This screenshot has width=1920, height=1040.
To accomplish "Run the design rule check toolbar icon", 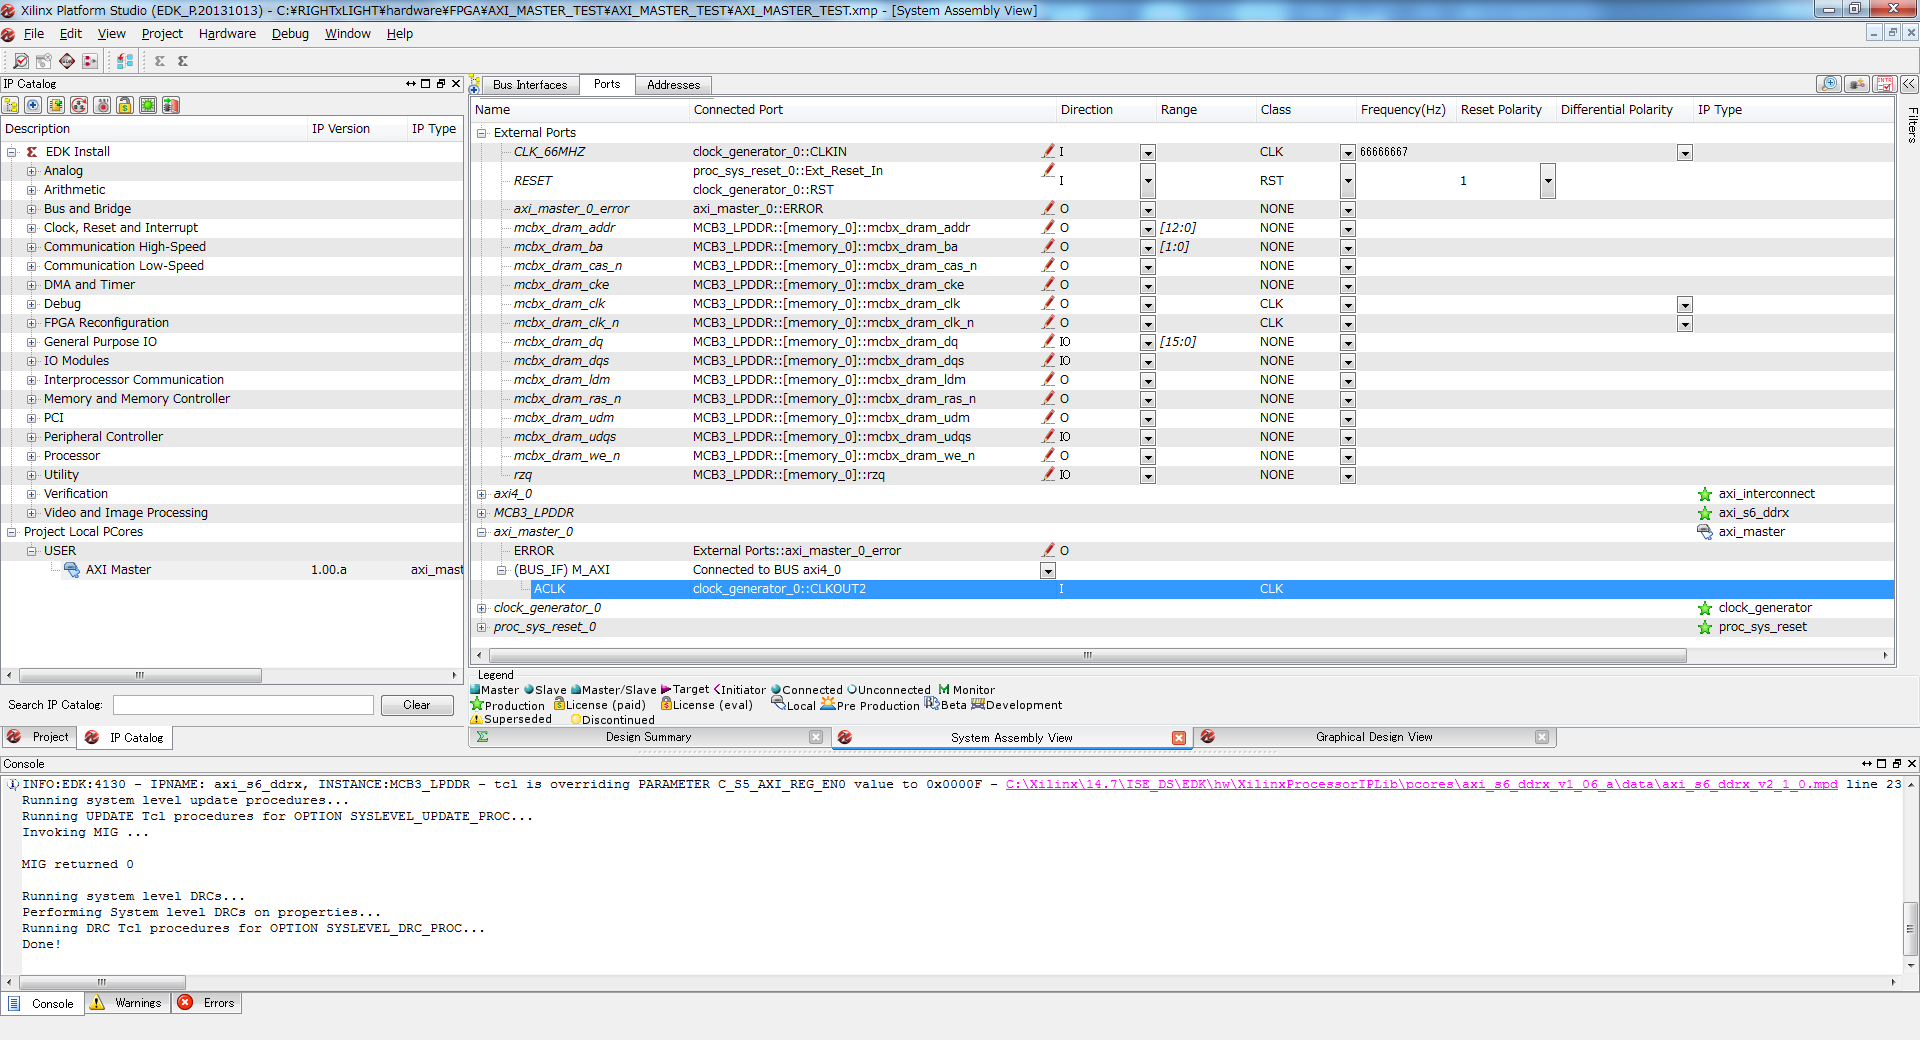I will 21,61.
